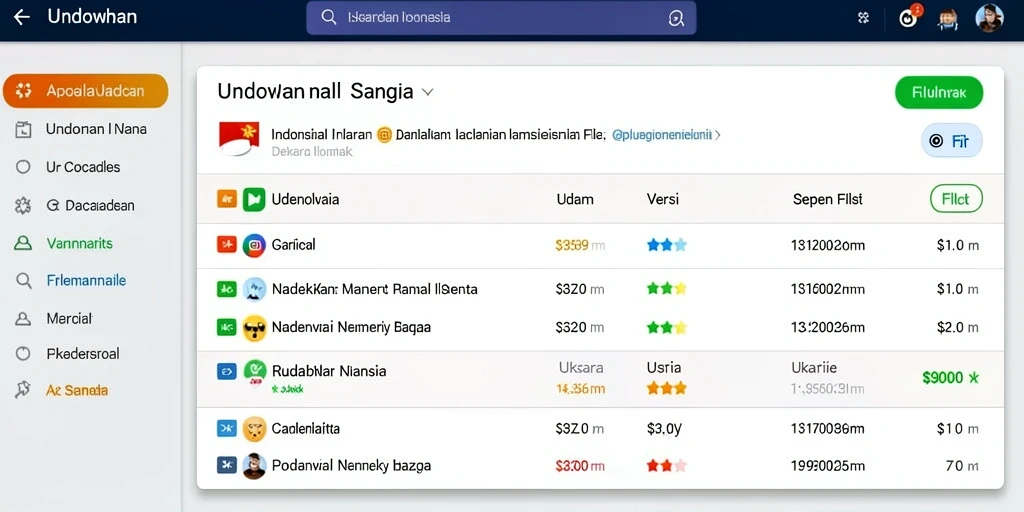Click the Indonesia flag icon
The image size is (1024, 512).
click(x=238, y=138)
